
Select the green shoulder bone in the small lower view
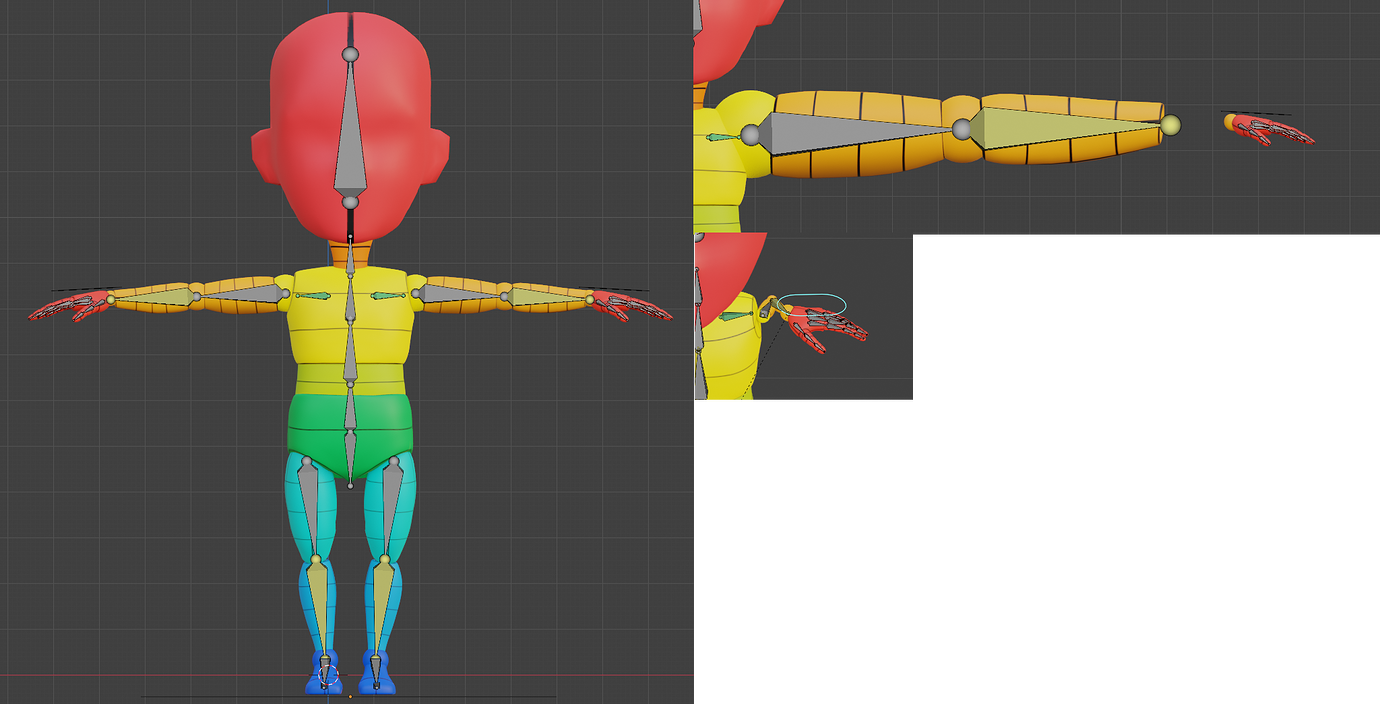click(x=735, y=316)
